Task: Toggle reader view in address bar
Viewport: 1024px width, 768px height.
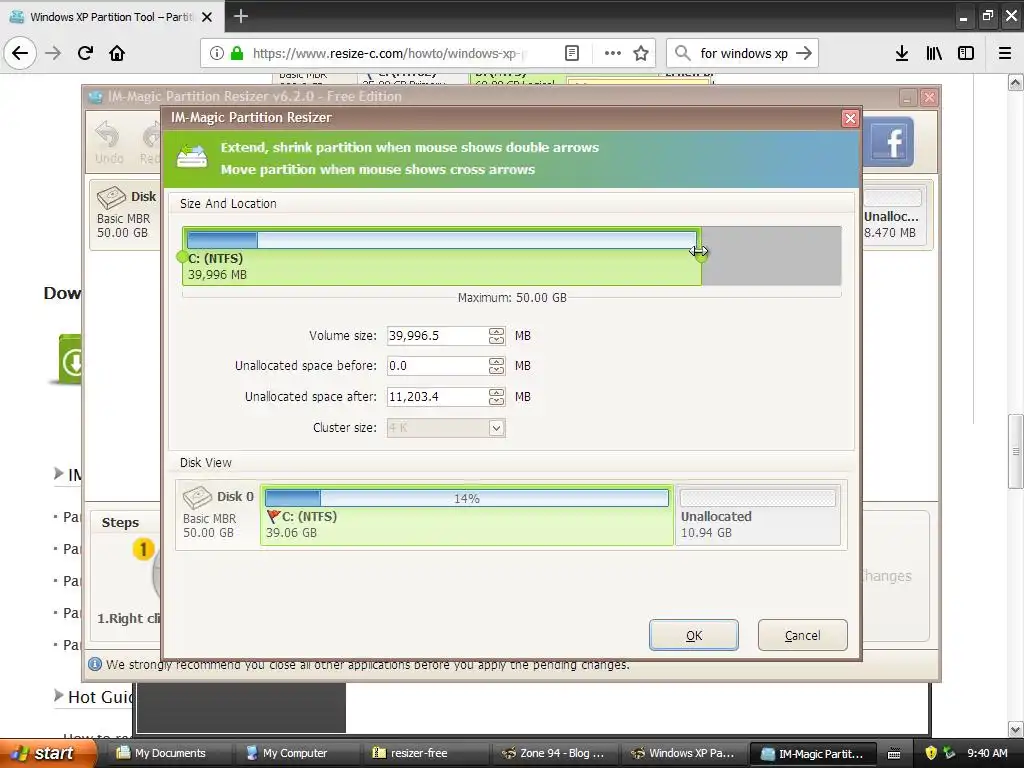Action: [x=571, y=53]
